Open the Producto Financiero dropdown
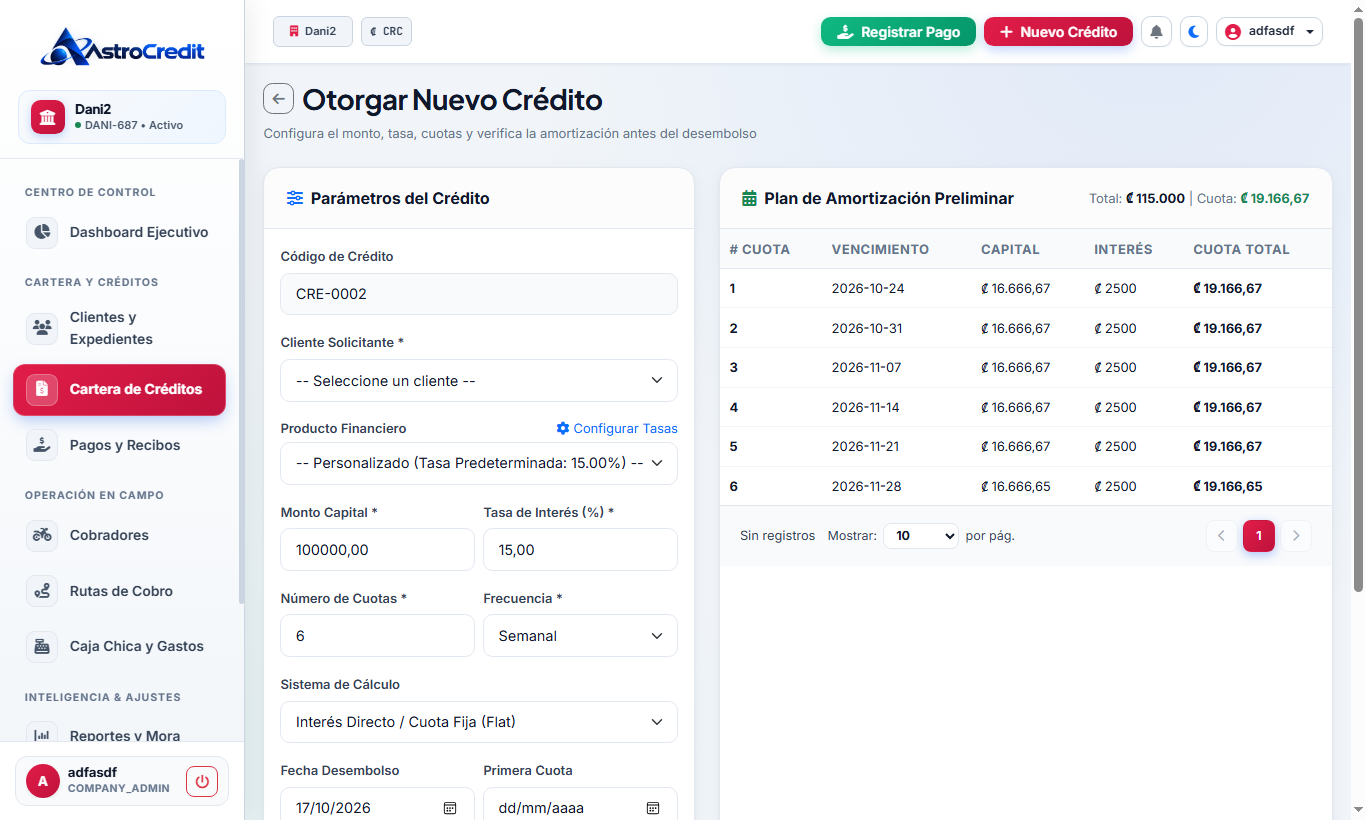Image resolution: width=1366 pixels, height=820 pixels. click(479, 463)
